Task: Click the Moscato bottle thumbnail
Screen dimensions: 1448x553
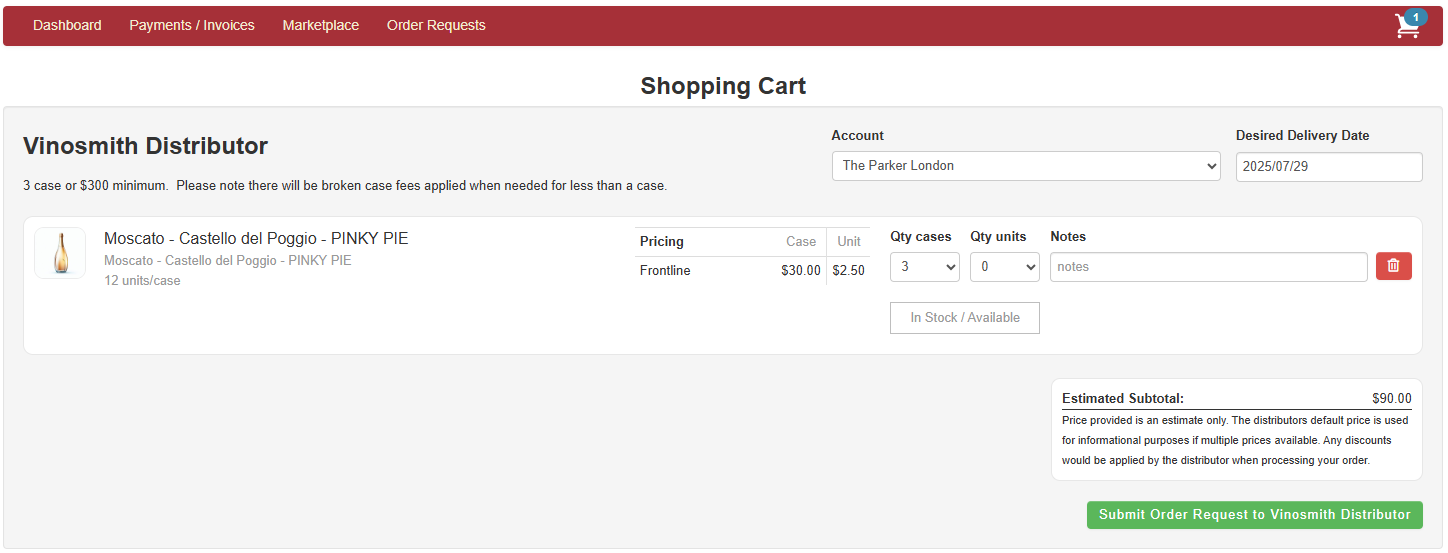Action: coord(60,253)
